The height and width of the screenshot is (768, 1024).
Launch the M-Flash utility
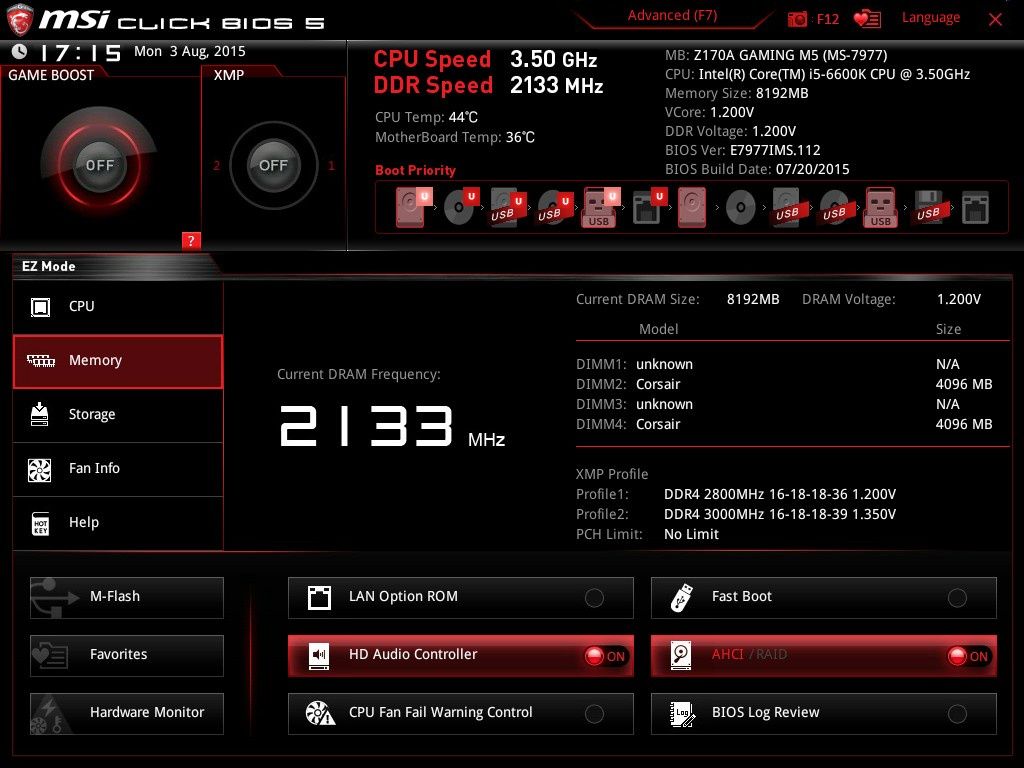click(127, 598)
